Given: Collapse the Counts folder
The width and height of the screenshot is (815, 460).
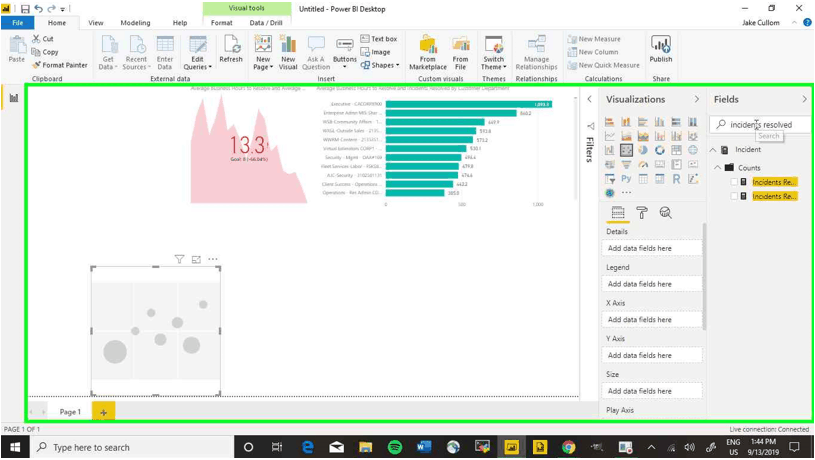Looking at the screenshot, I should tap(718, 167).
